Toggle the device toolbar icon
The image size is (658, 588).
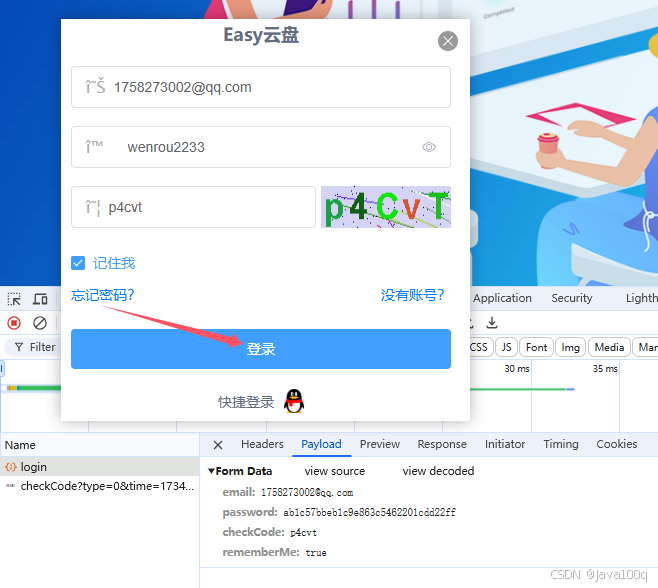tap(40, 299)
